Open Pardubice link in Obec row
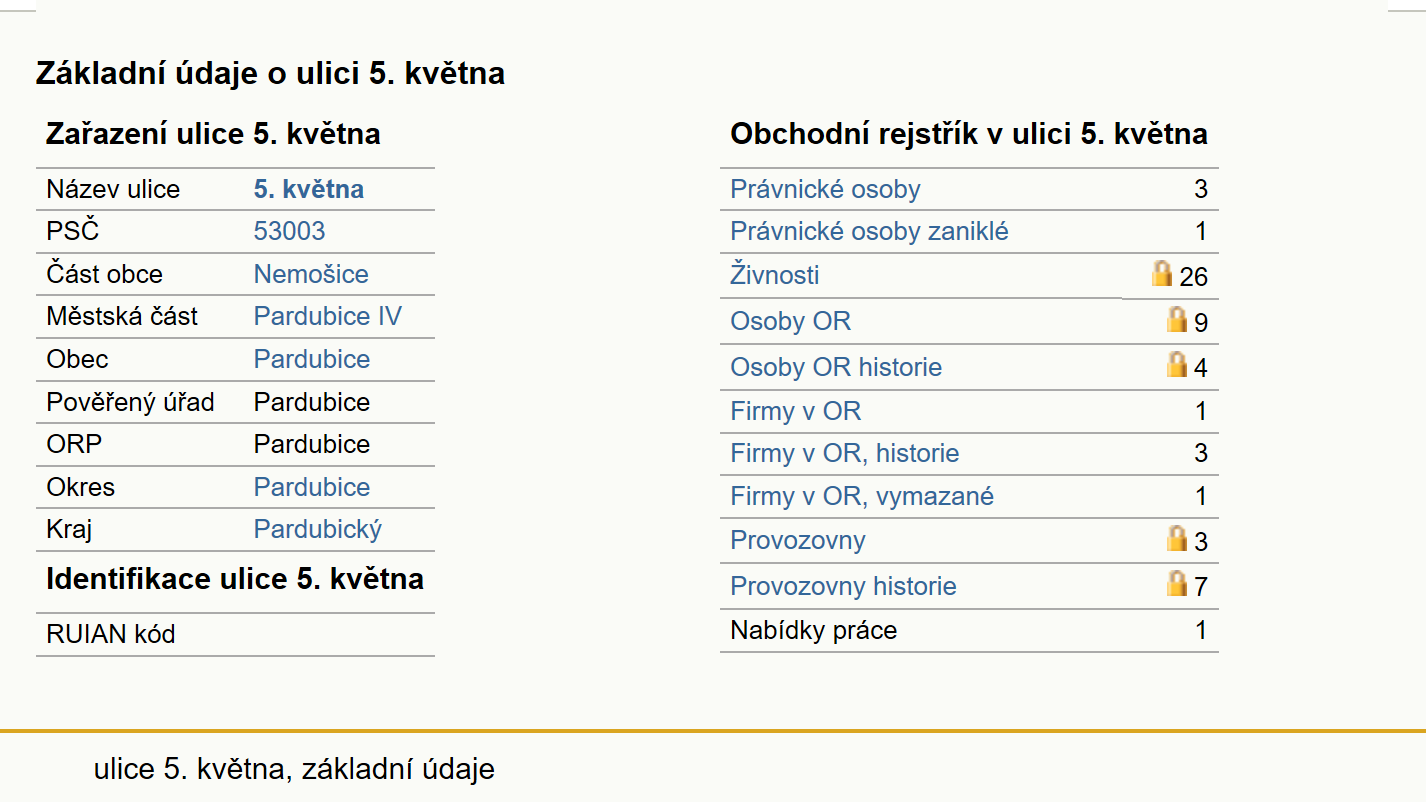The height and width of the screenshot is (802, 1426). point(311,359)
